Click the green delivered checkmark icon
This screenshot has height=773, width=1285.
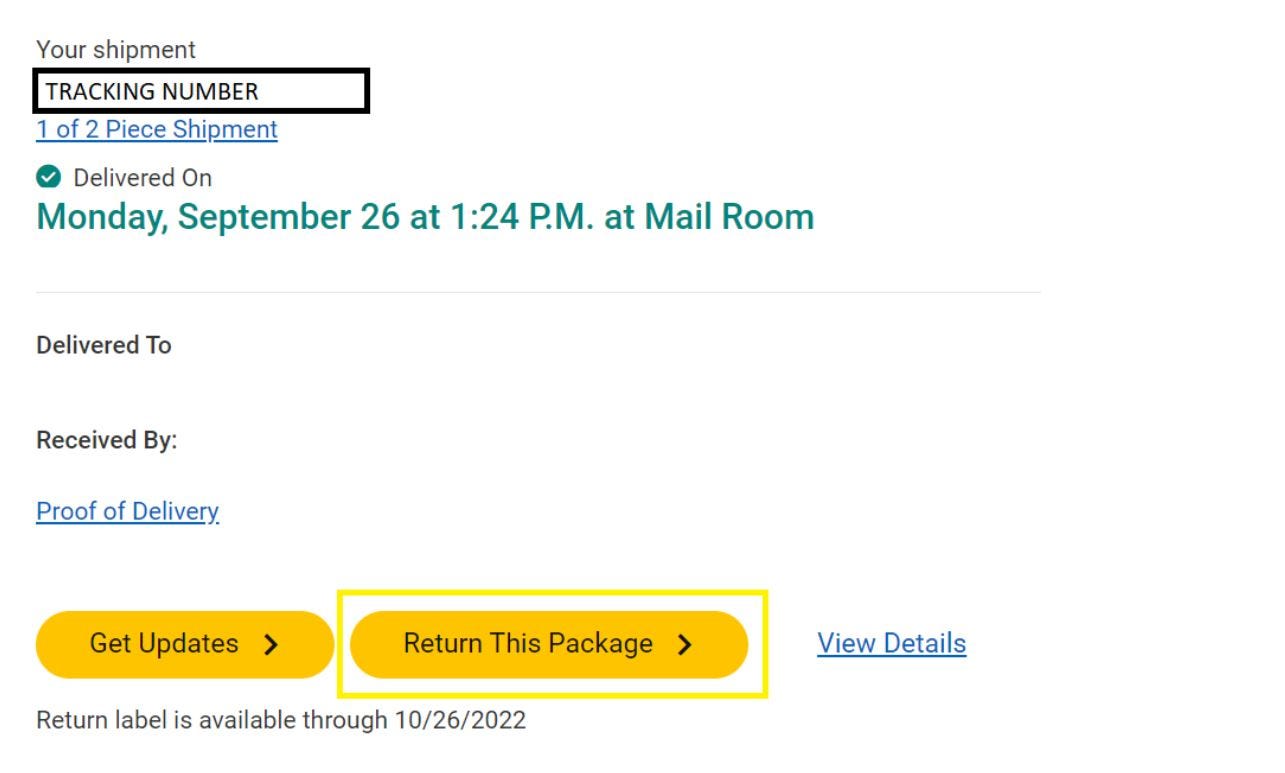coord(47,178)
